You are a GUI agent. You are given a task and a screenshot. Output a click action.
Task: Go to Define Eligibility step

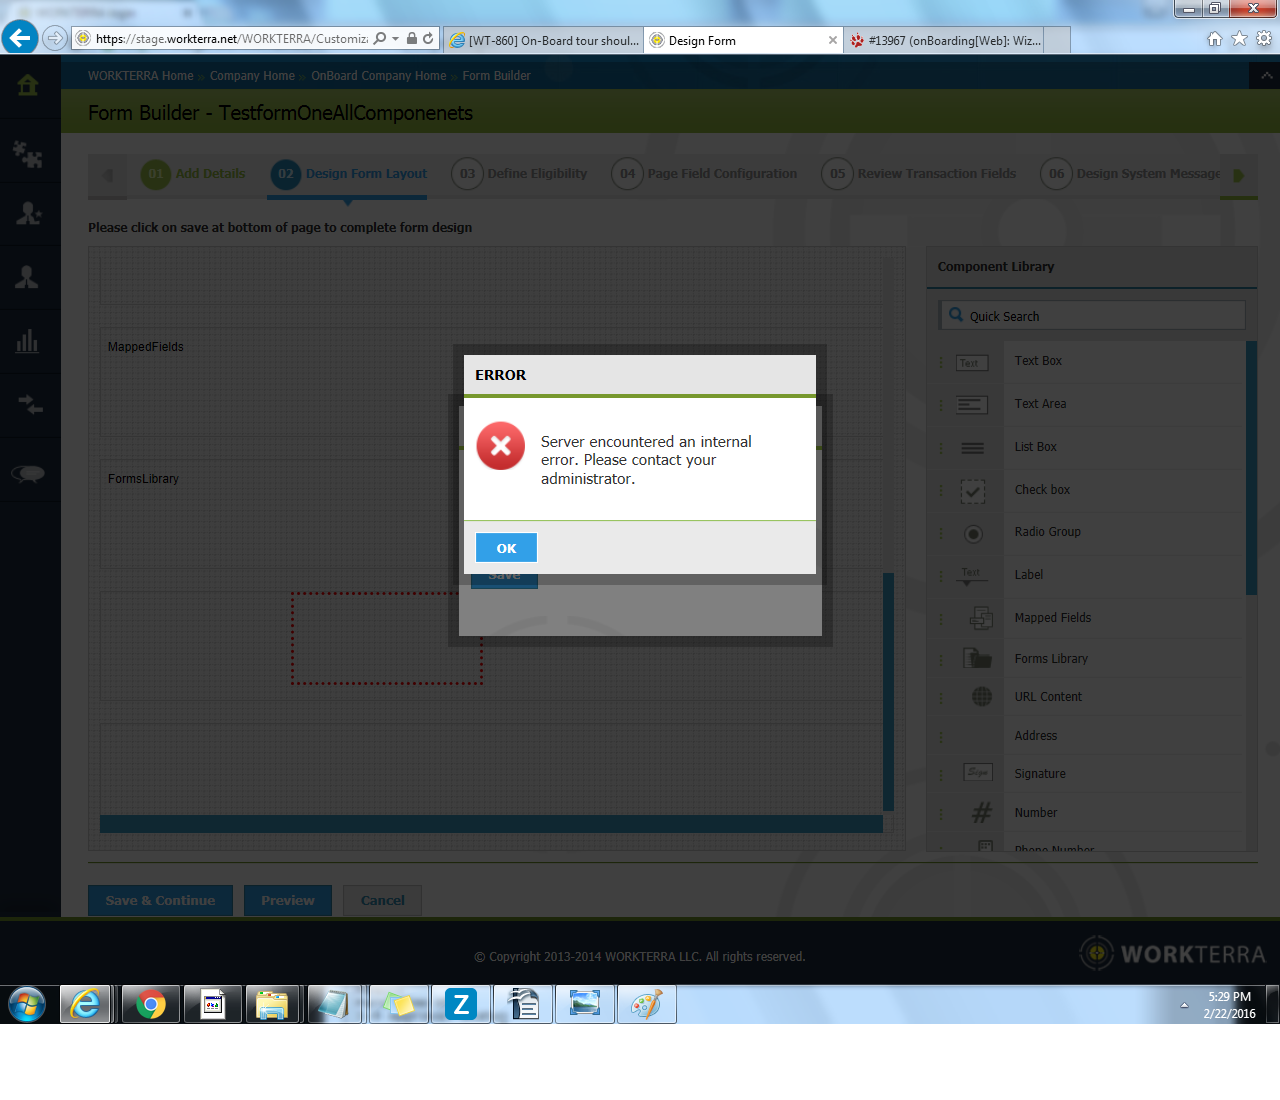tap(520, 174)
